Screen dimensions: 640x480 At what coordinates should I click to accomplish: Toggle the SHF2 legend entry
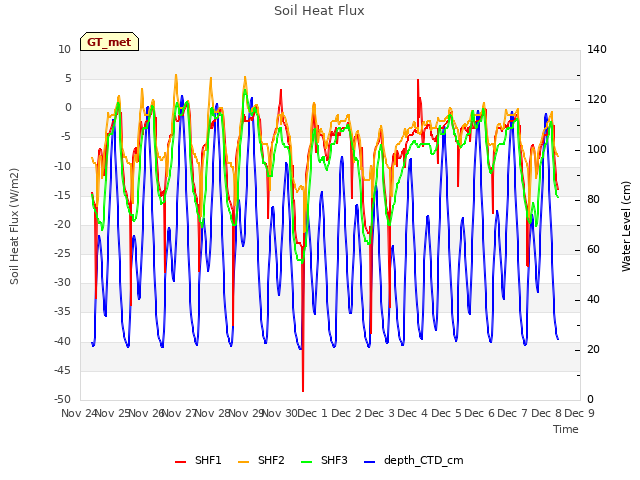tap(261, 460)
